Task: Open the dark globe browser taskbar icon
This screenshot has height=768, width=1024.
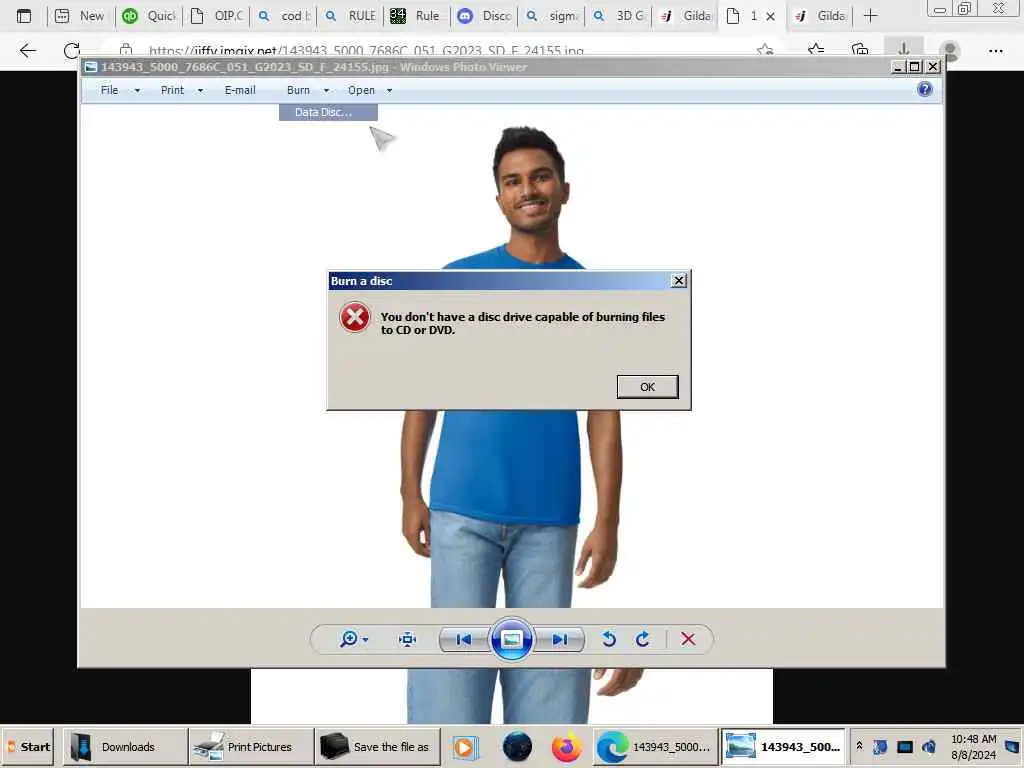Action: [x=517, y=746]
